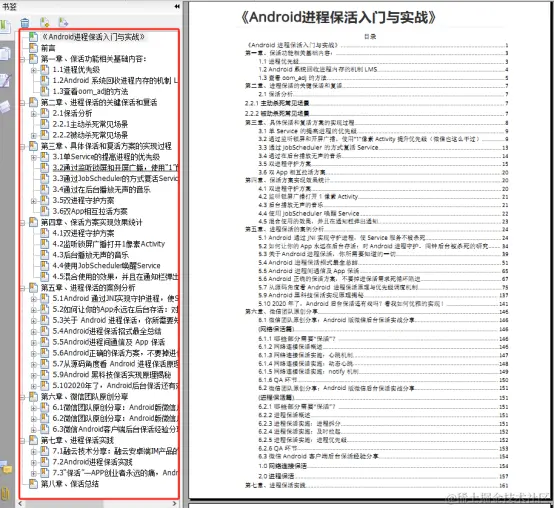The image size is (554, 509).
Task: Expand the 1.1进程优先级 bookmark
Action: pos(34,70)
